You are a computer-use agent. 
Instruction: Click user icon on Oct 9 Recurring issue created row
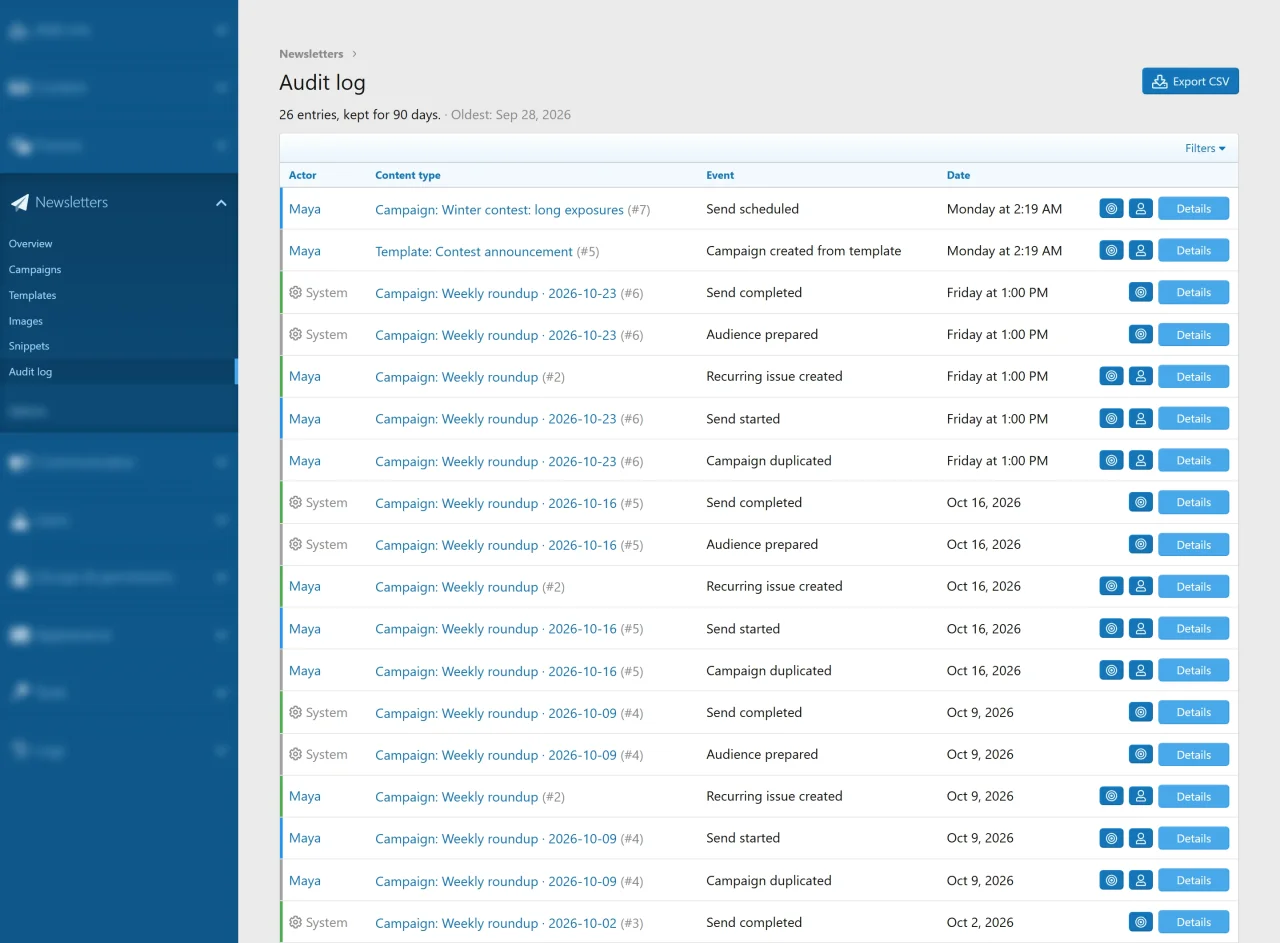(x=1141, y=797)
